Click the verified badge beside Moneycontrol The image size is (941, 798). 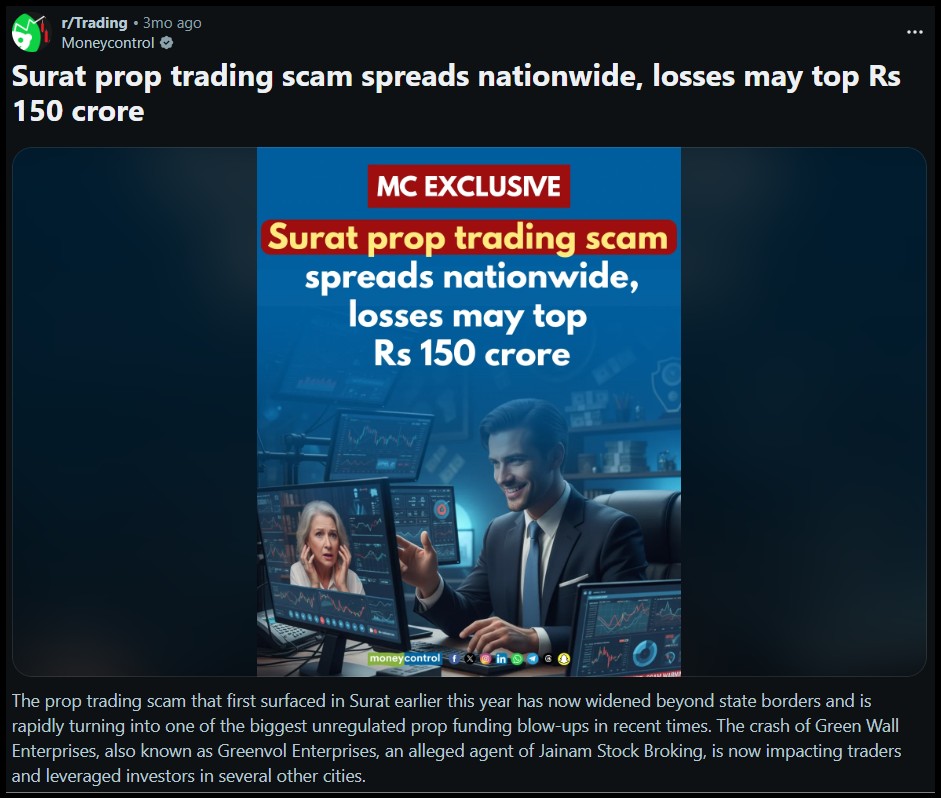click(x=167, y=43)
